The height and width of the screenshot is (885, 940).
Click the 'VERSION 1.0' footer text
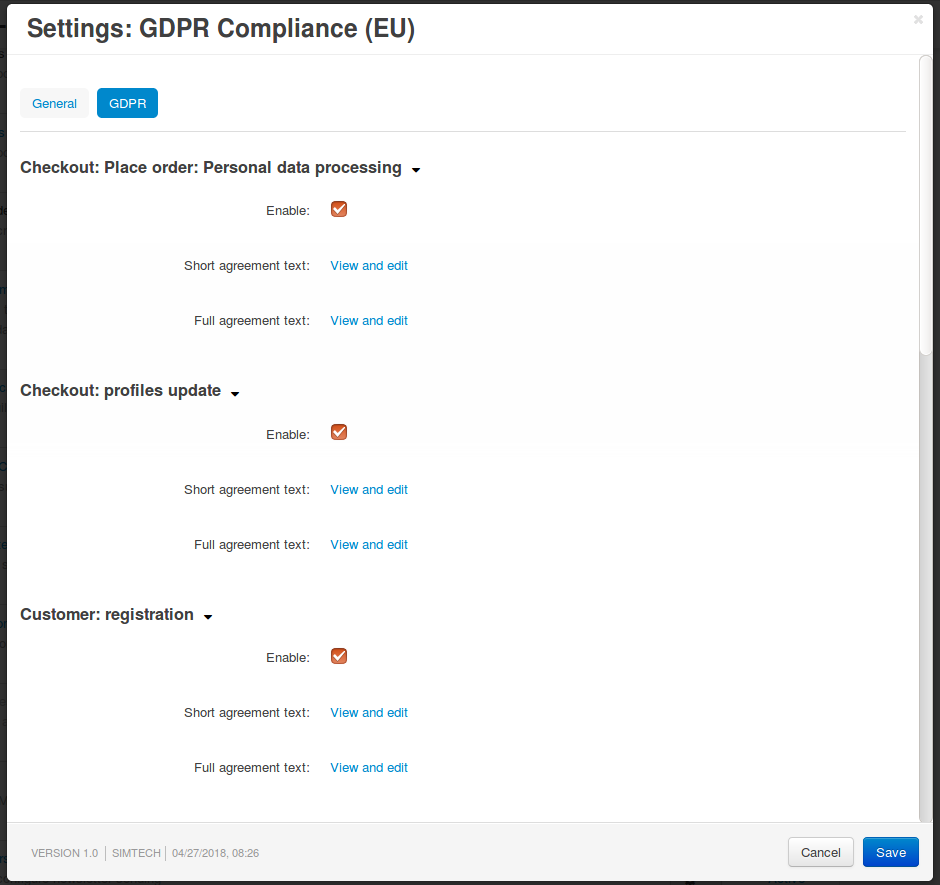64,853
